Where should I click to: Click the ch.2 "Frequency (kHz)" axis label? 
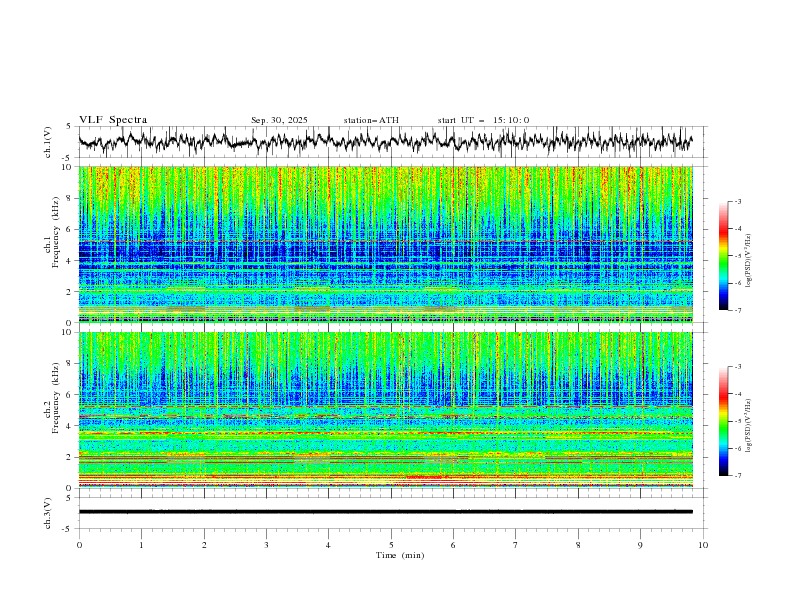pos(55,398)
